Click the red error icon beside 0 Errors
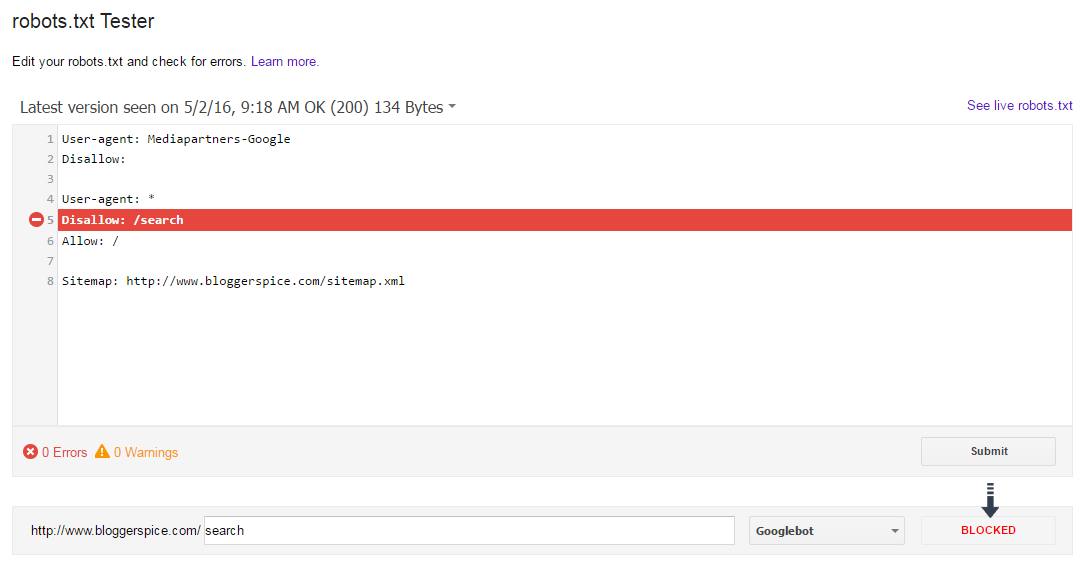1085x568 pixels. coord(30,452)
